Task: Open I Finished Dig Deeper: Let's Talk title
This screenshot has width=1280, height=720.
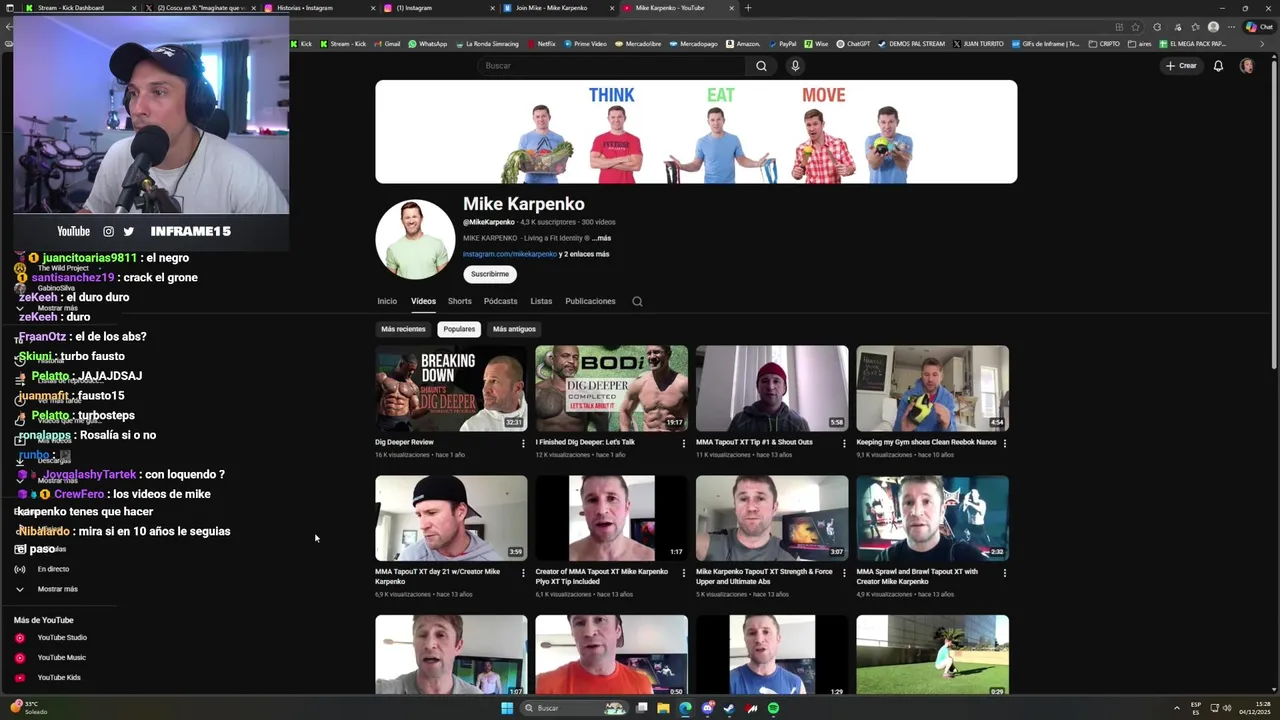Action: pos(585,442)
